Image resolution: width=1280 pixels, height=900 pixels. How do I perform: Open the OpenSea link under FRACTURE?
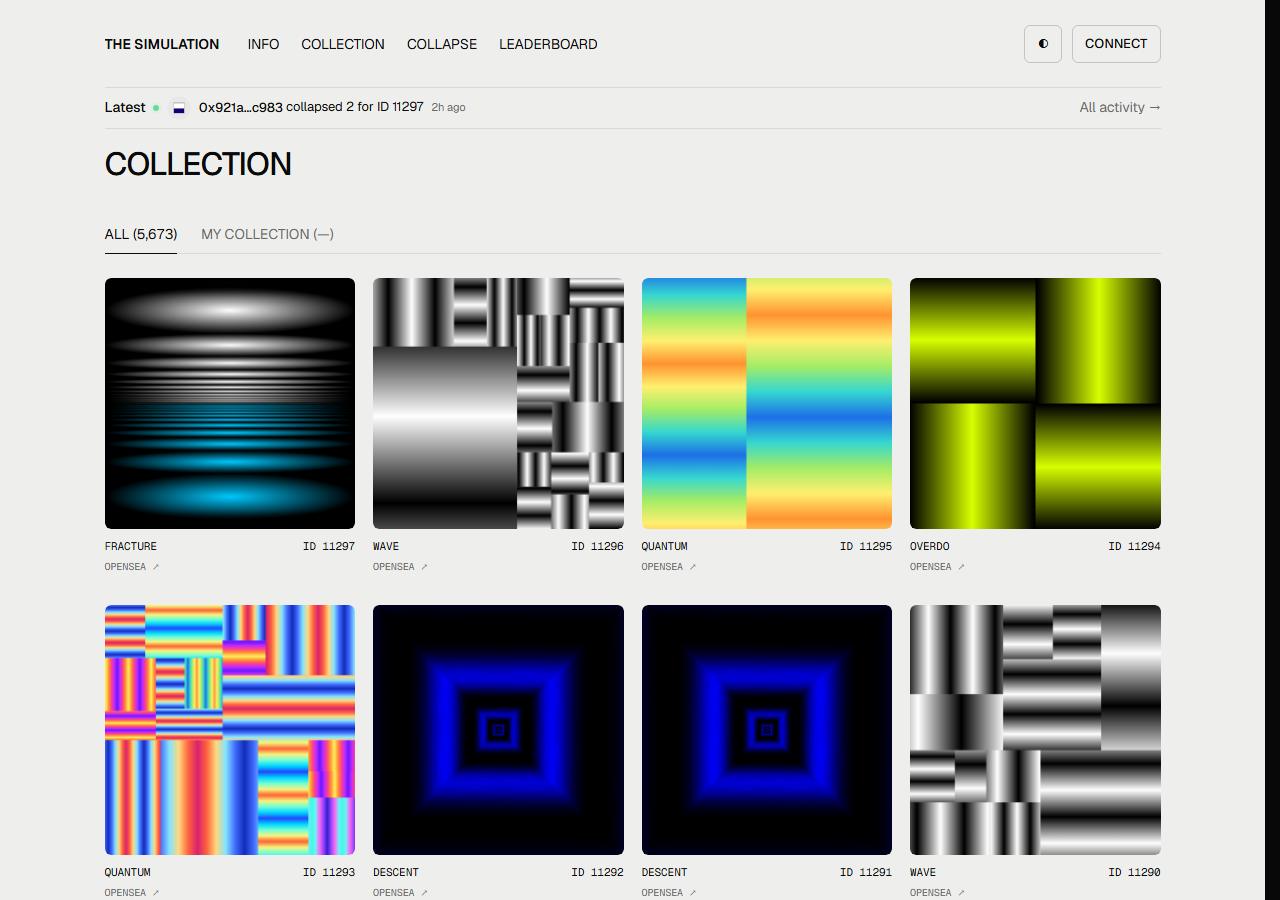132,567
